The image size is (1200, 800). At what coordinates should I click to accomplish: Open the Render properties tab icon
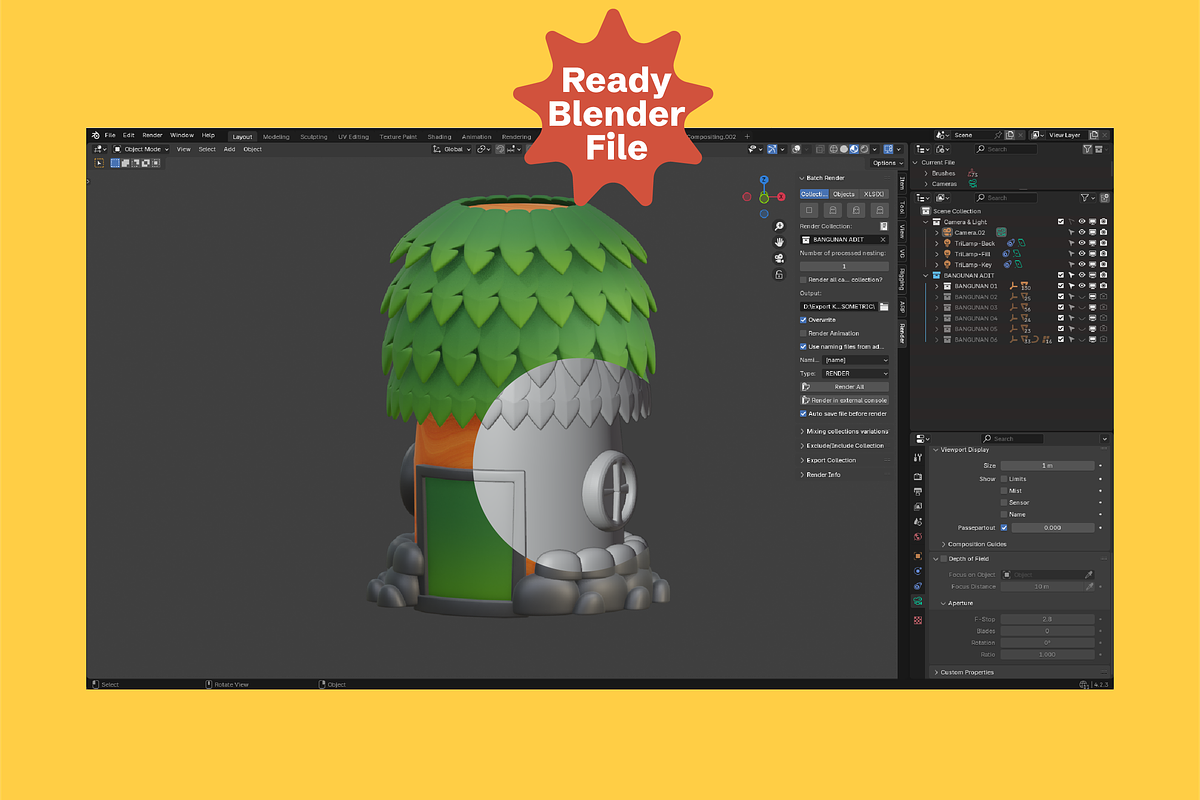918,476
